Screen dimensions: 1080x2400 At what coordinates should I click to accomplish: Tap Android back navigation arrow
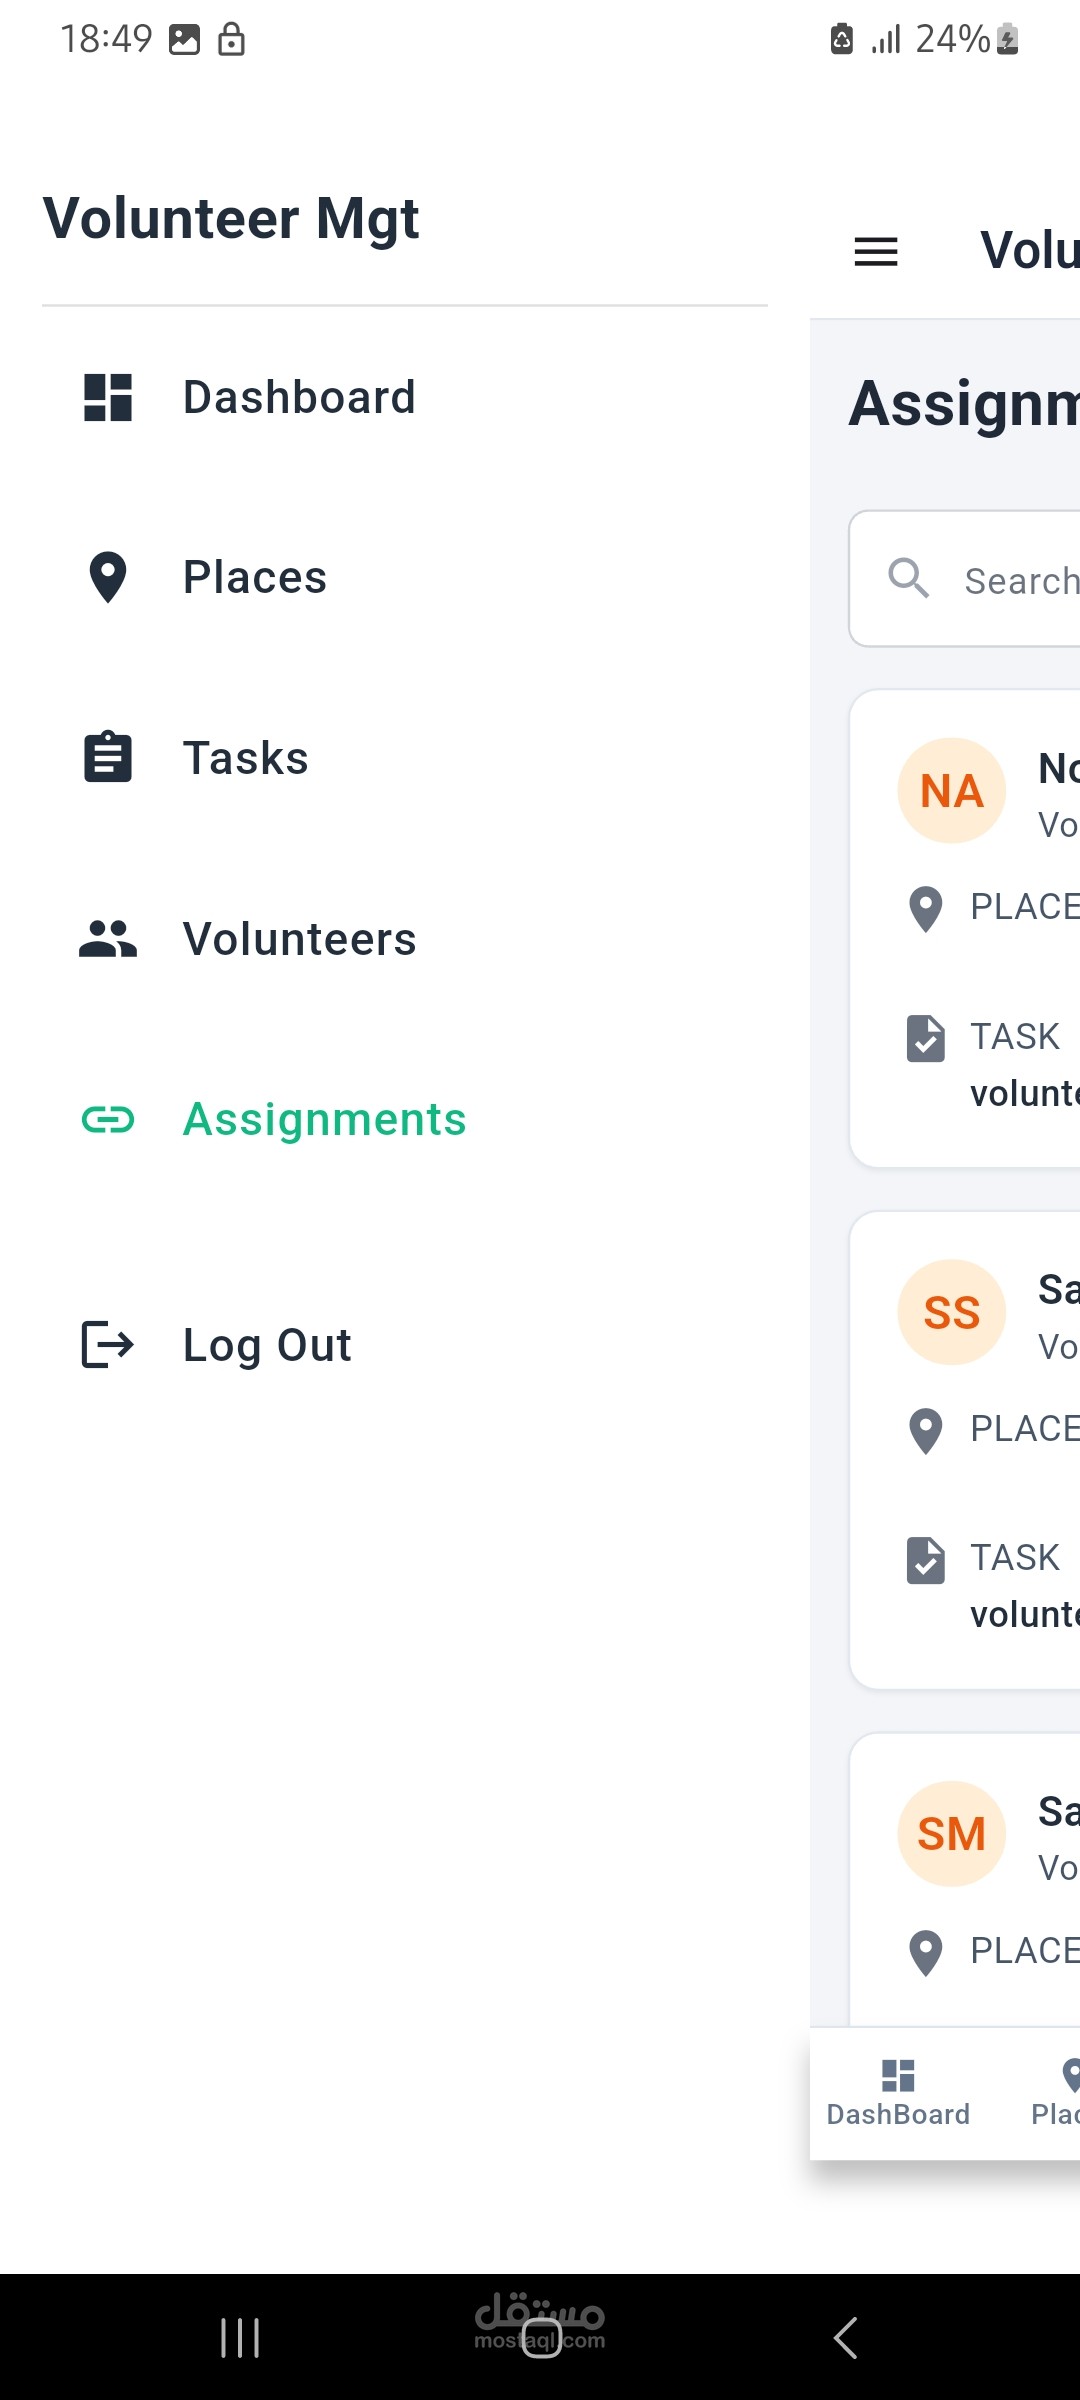click(846, 2338)
